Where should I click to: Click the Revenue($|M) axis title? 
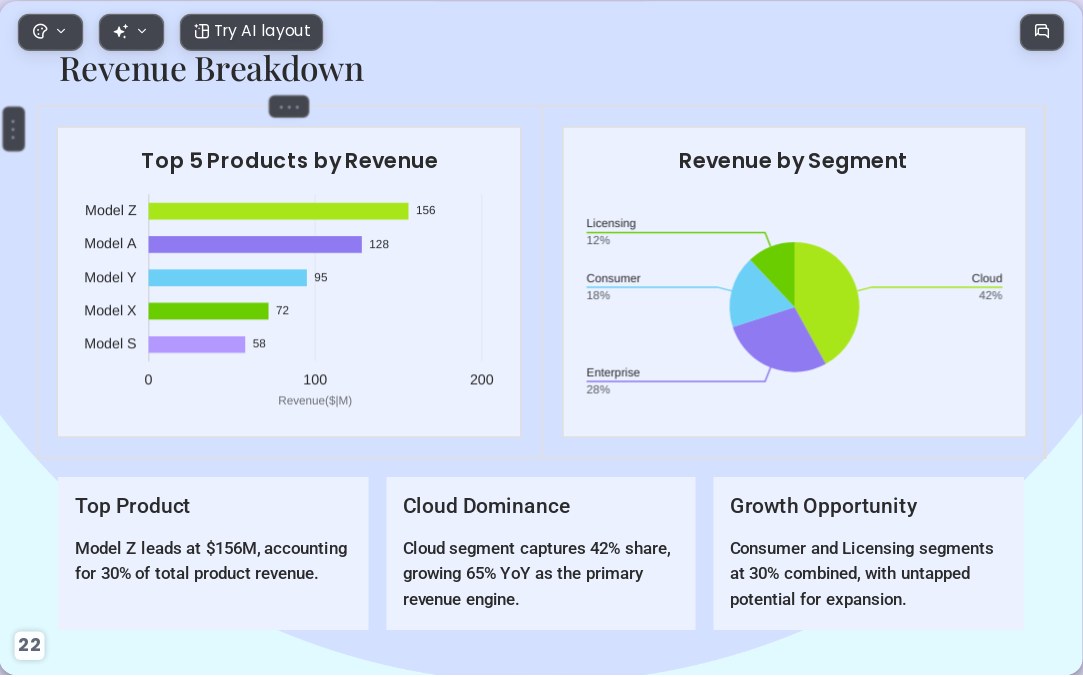click(x=315, y=401)
